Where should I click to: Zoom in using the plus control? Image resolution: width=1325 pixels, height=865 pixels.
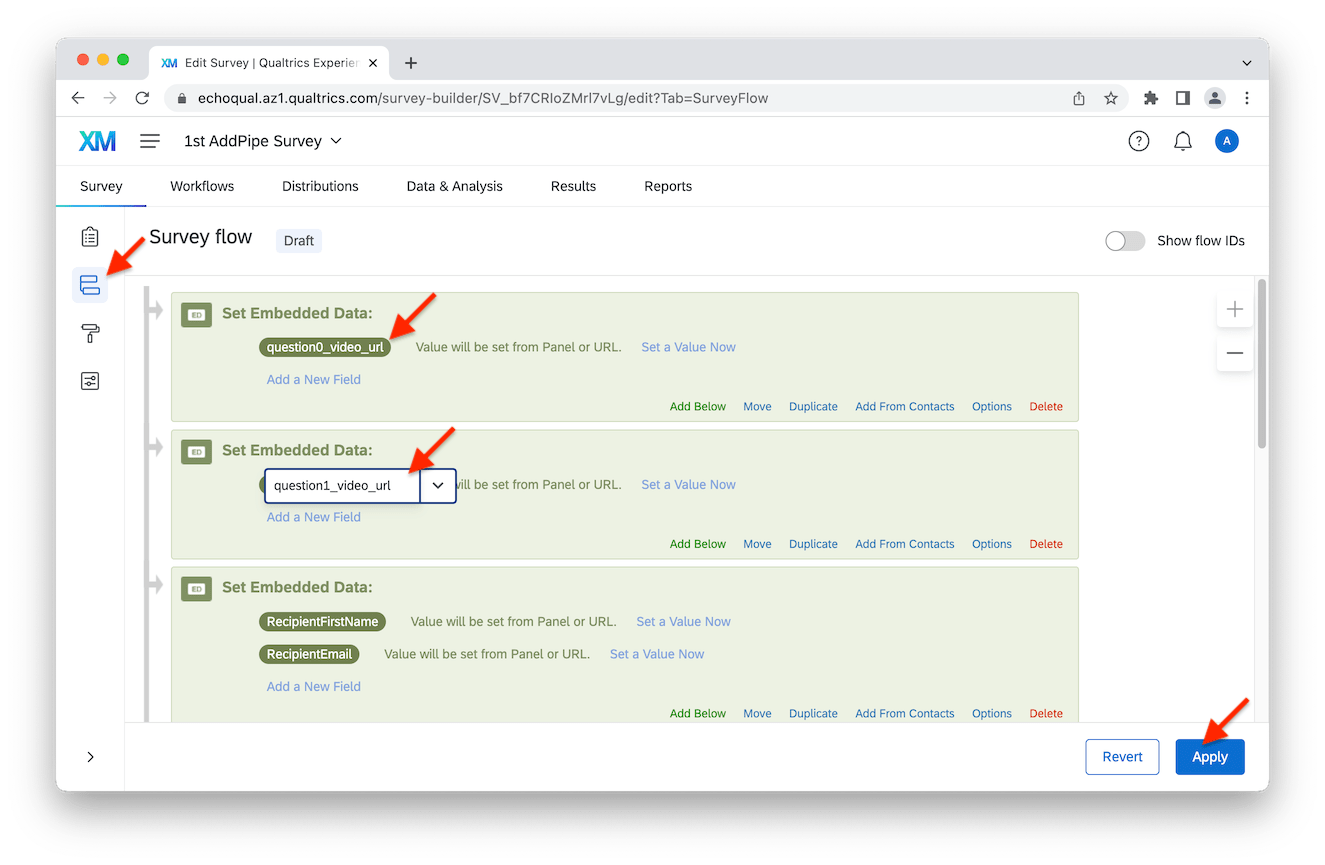click(x=1234, y=309)
